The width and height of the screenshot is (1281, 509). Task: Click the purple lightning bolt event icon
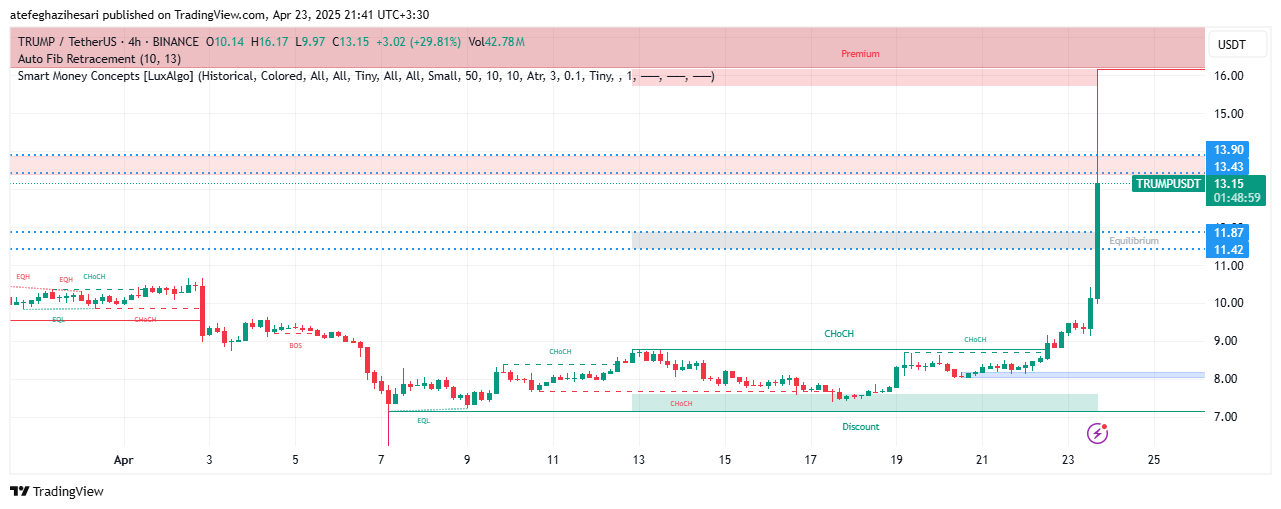(1098, 433)
